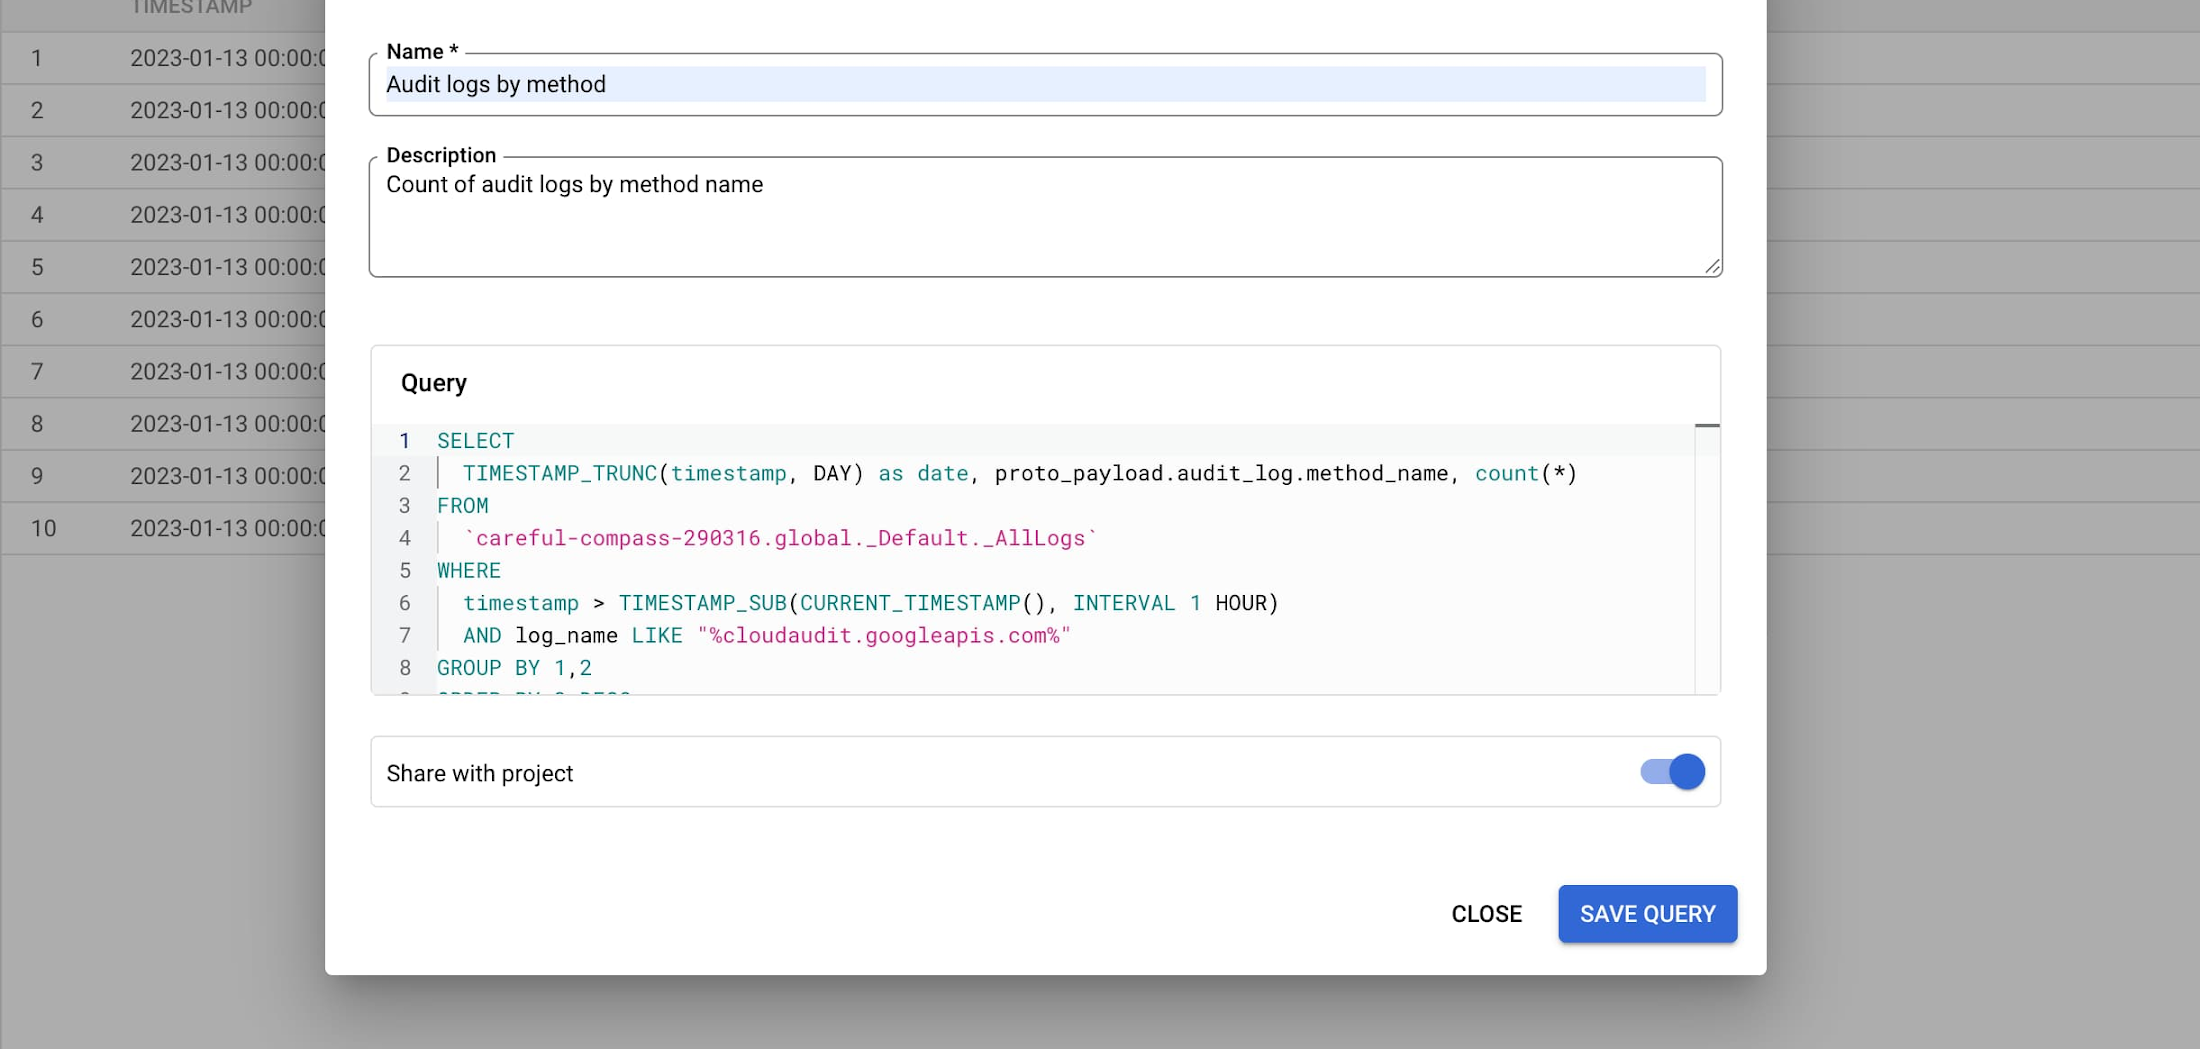Click the cloudaudit.googleapis.com string literal
Image resolution: width=2200 pixels, height=1049 pixels.
[x=884, y=636]
